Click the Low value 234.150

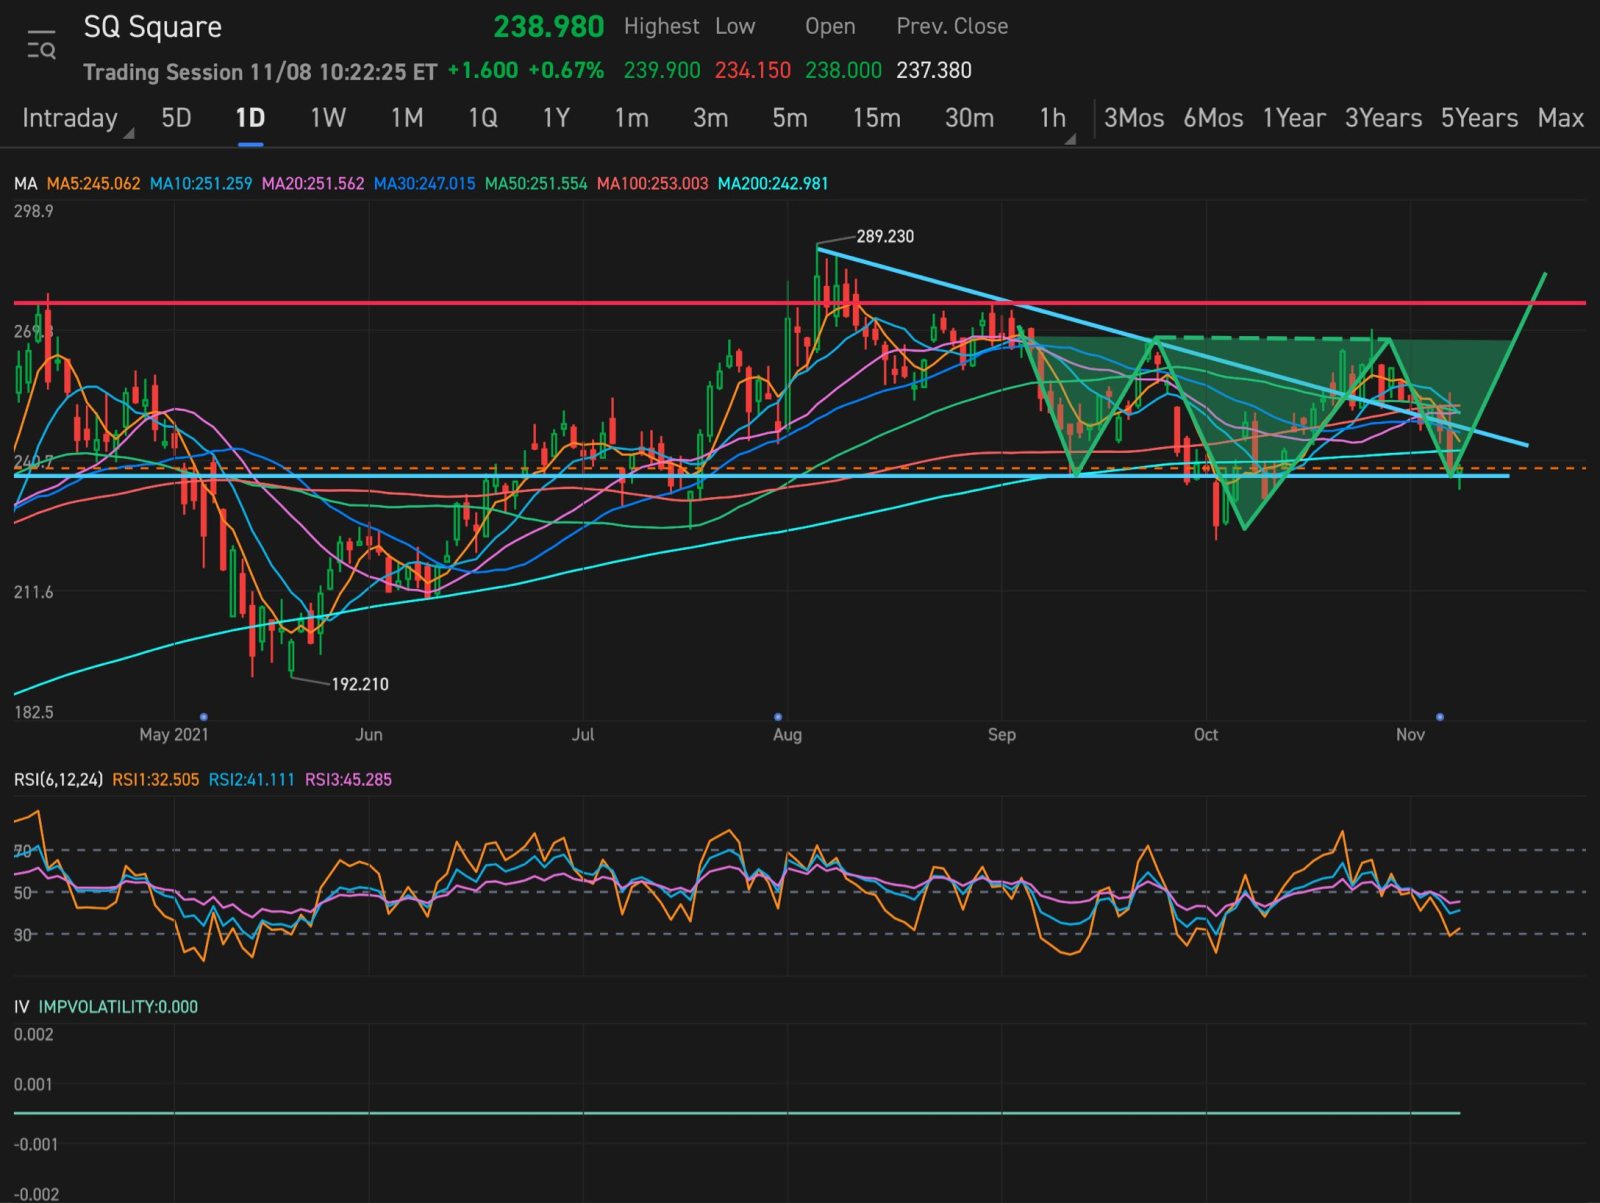coord(753,71)
